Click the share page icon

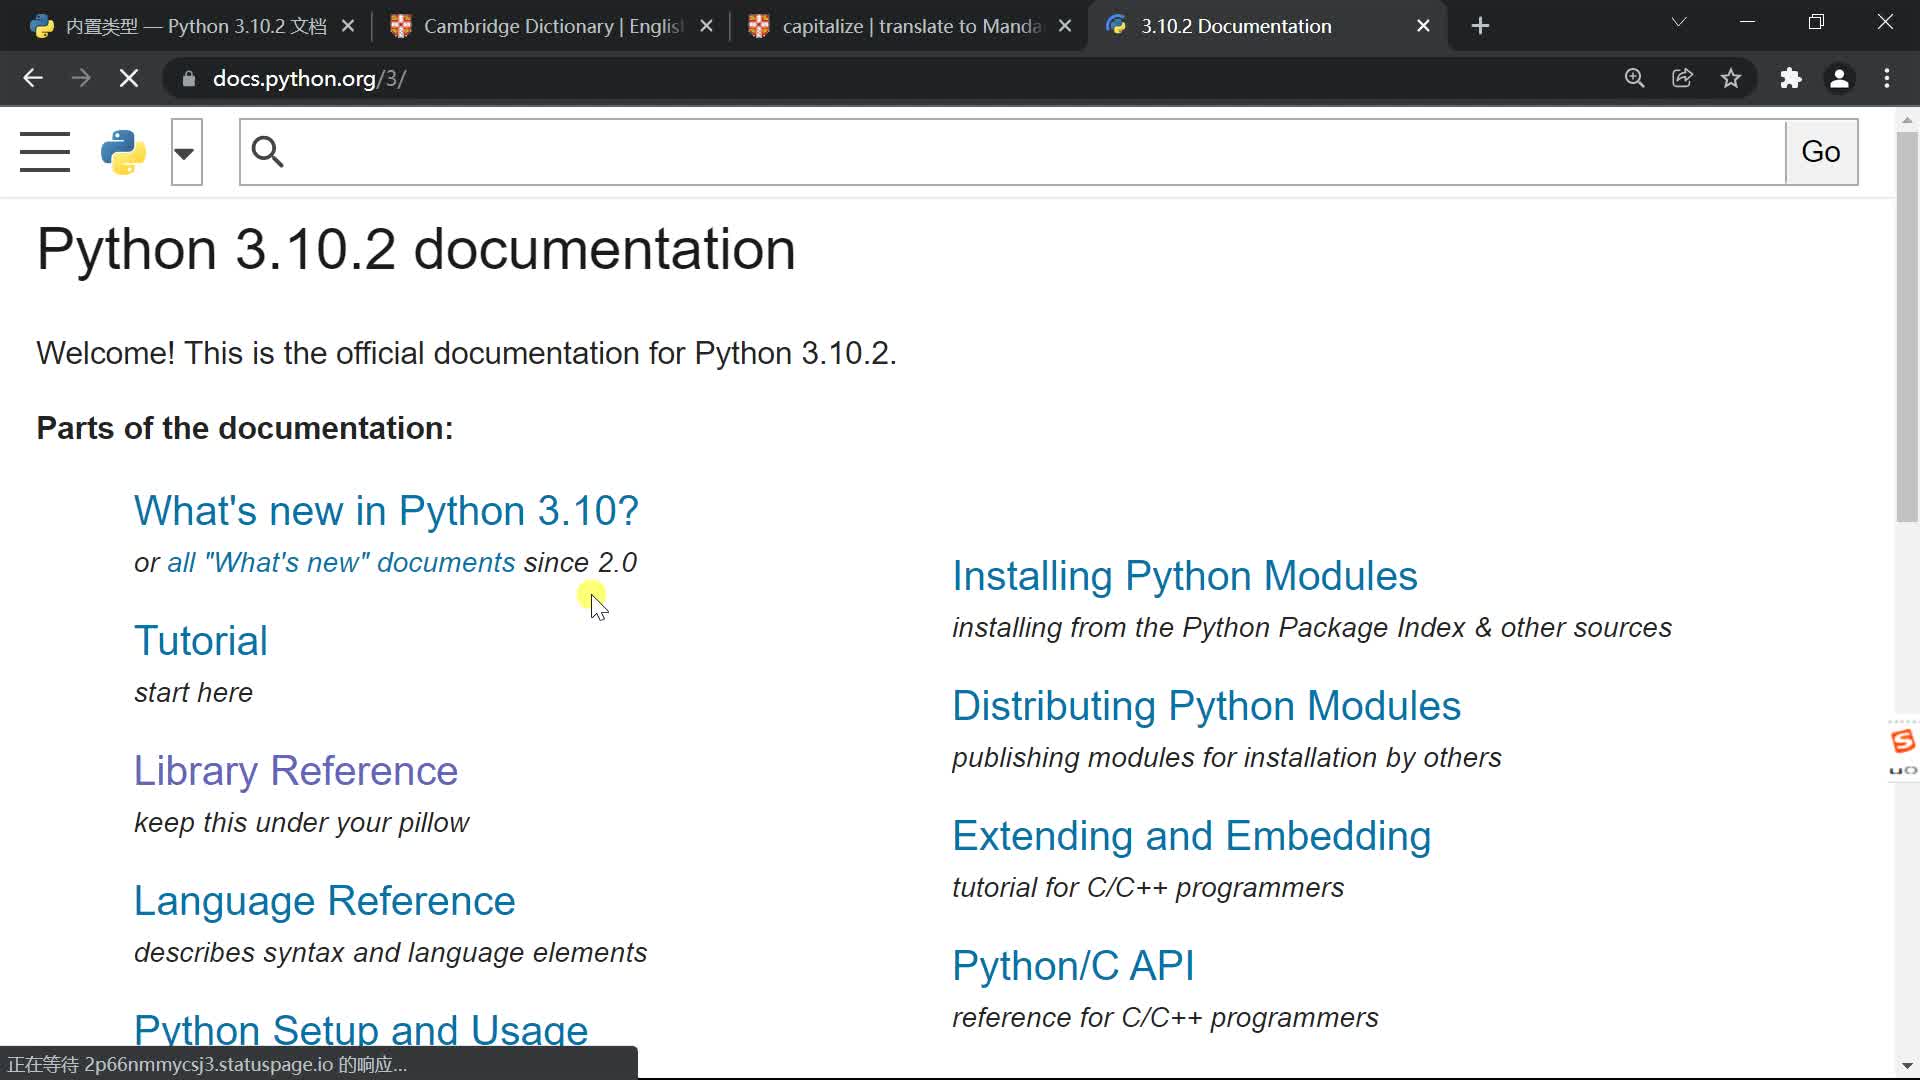[1682, 78]
